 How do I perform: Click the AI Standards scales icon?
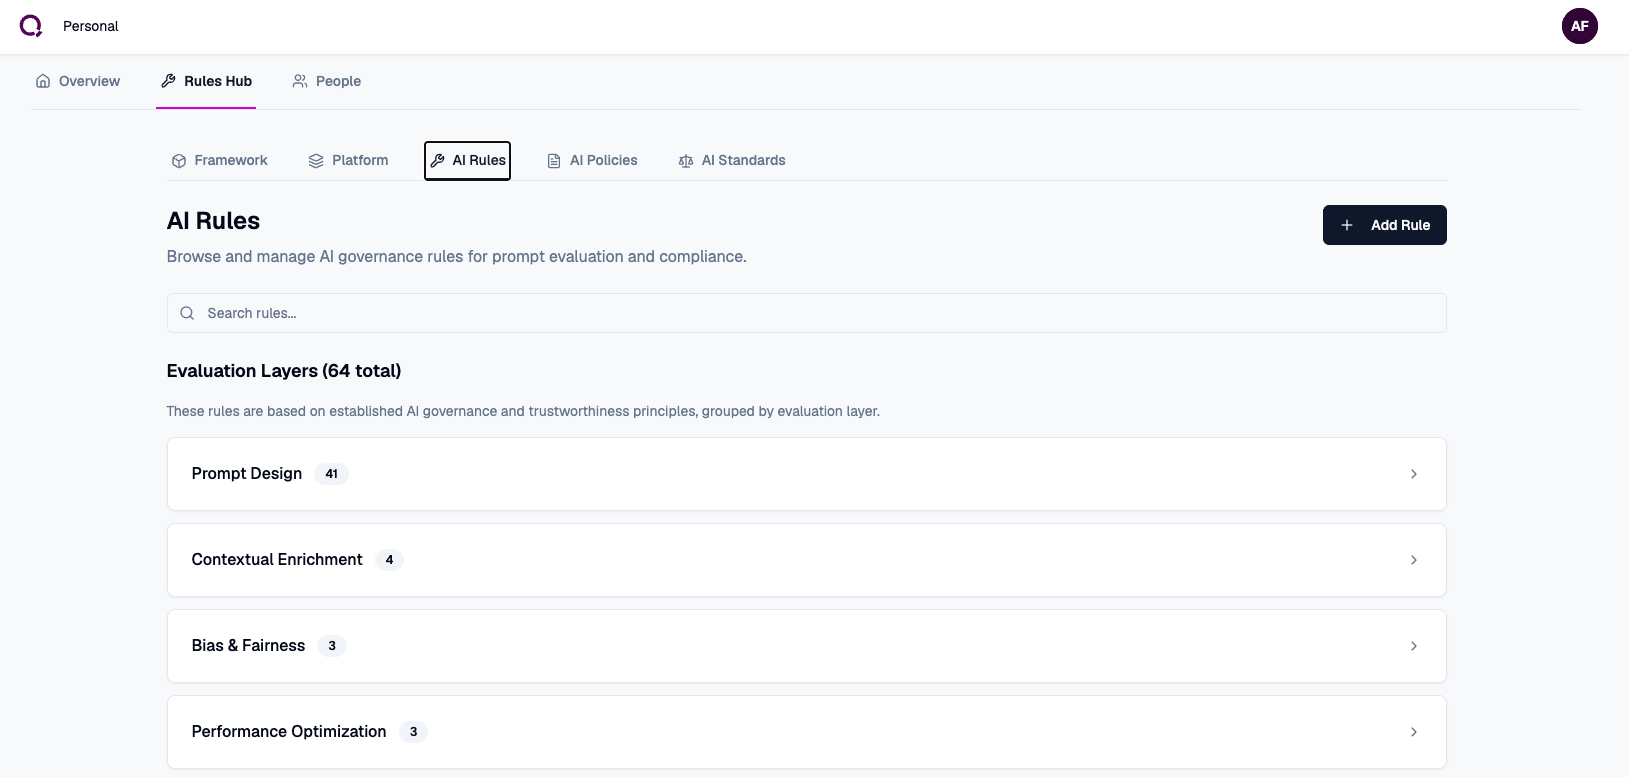tap(686, 161)
